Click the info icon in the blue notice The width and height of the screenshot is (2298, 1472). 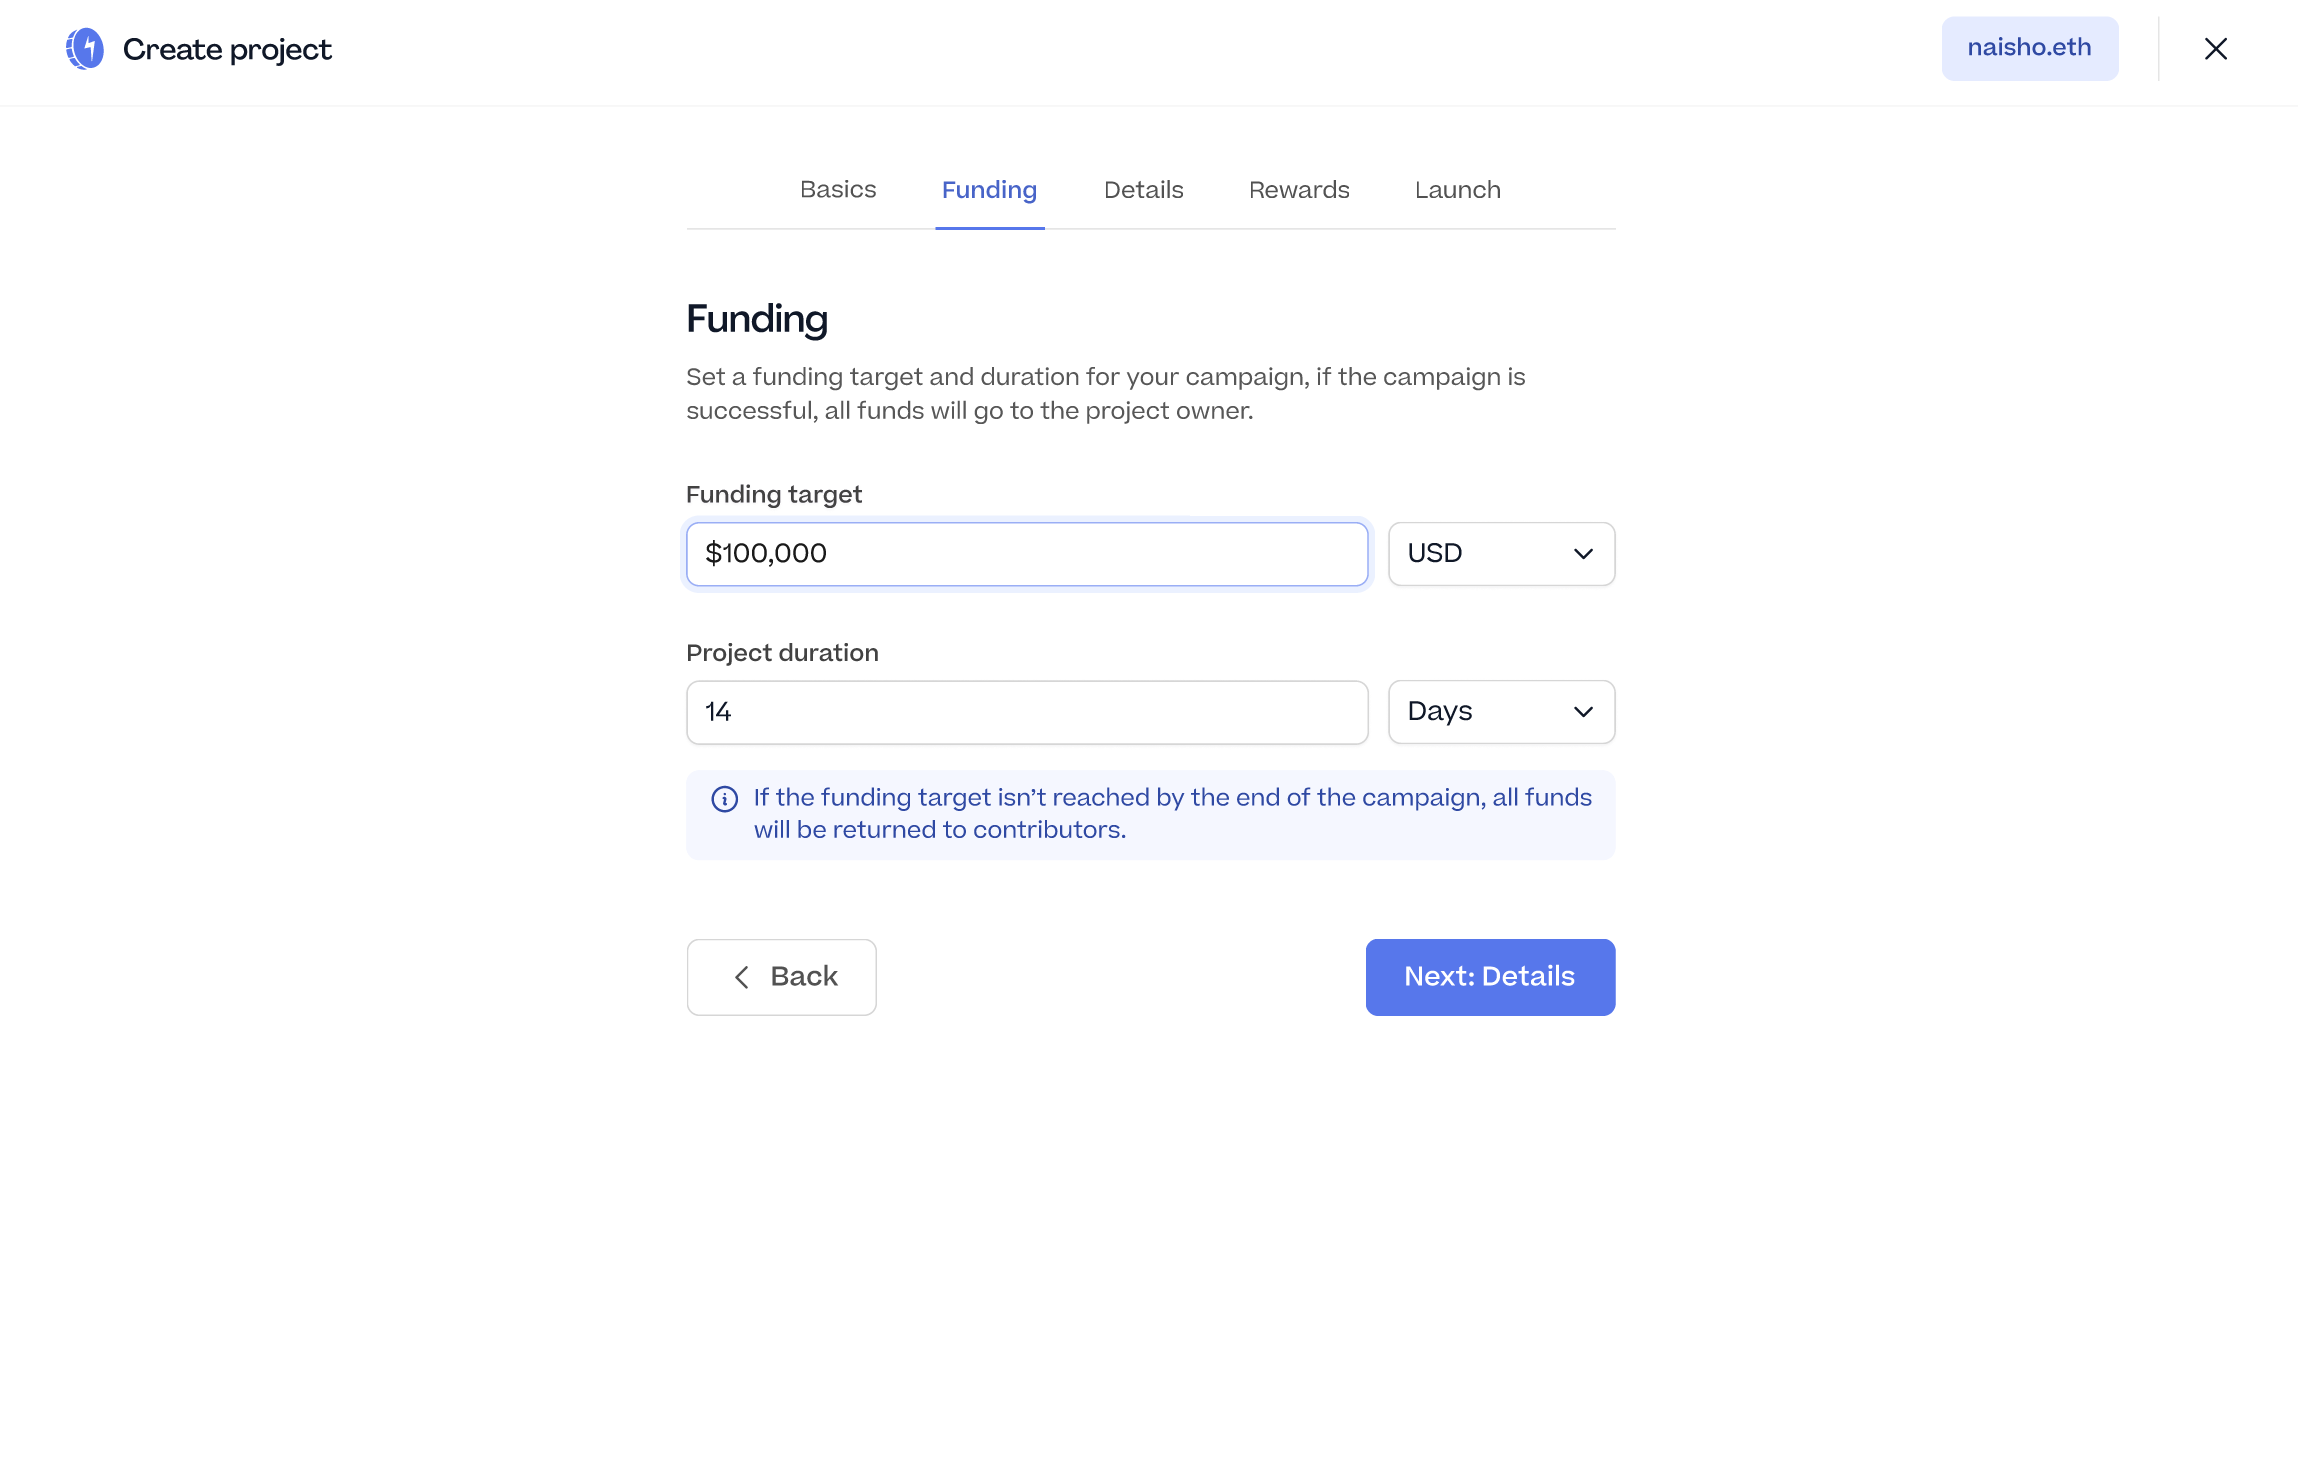point(724,798)
